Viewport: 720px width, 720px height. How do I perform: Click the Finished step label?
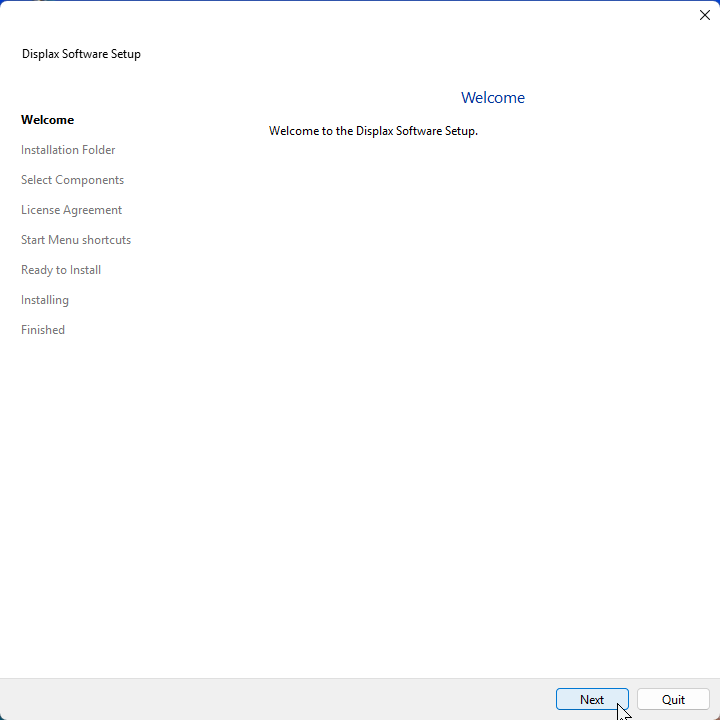[43, 330]
